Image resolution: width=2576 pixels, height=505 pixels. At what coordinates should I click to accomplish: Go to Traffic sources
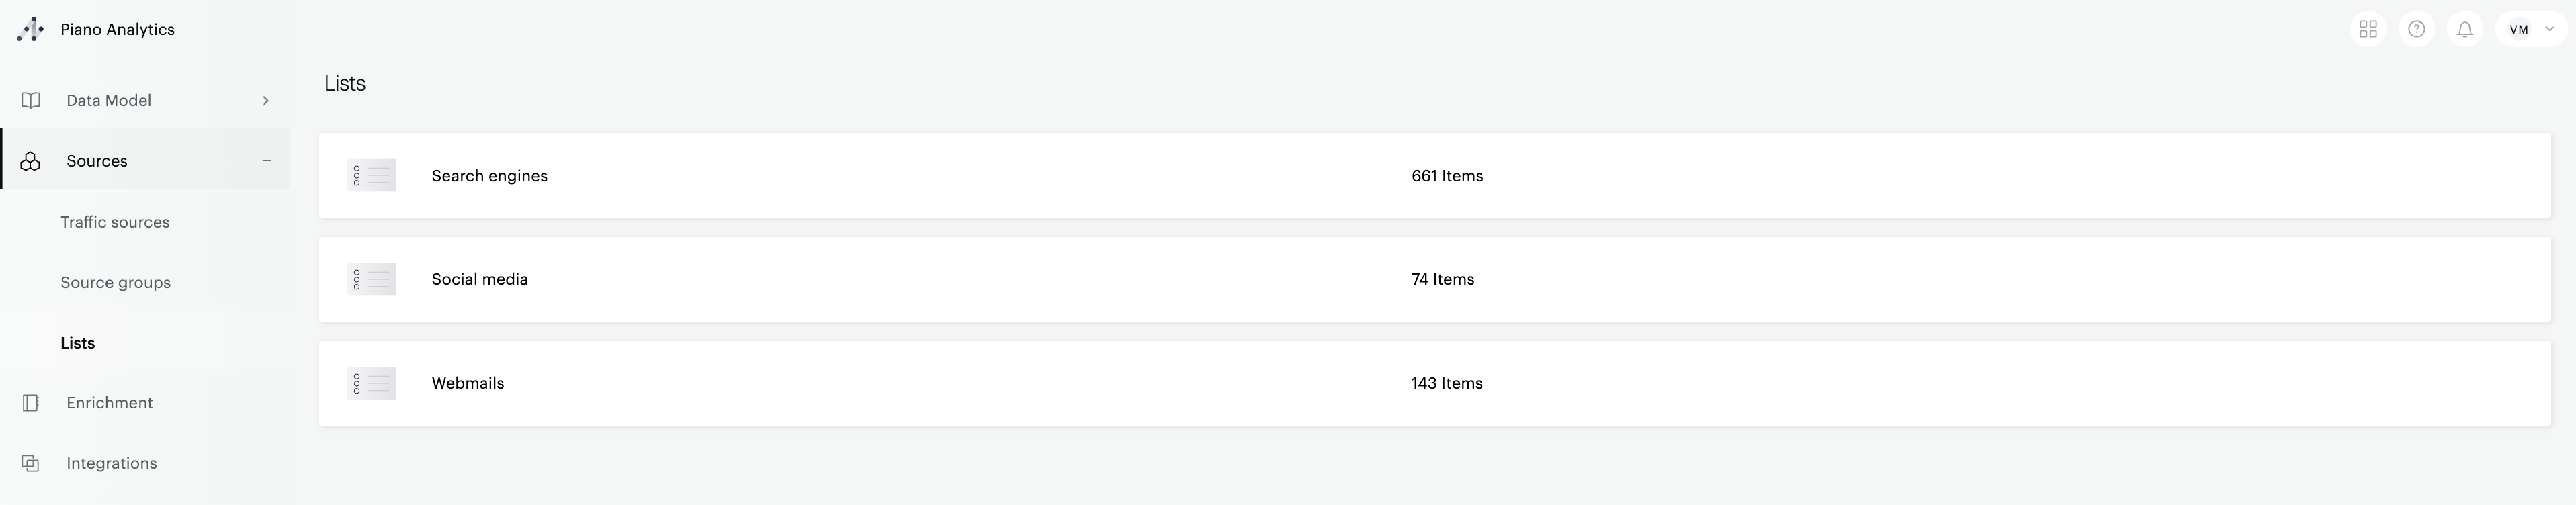coord(115,222)
